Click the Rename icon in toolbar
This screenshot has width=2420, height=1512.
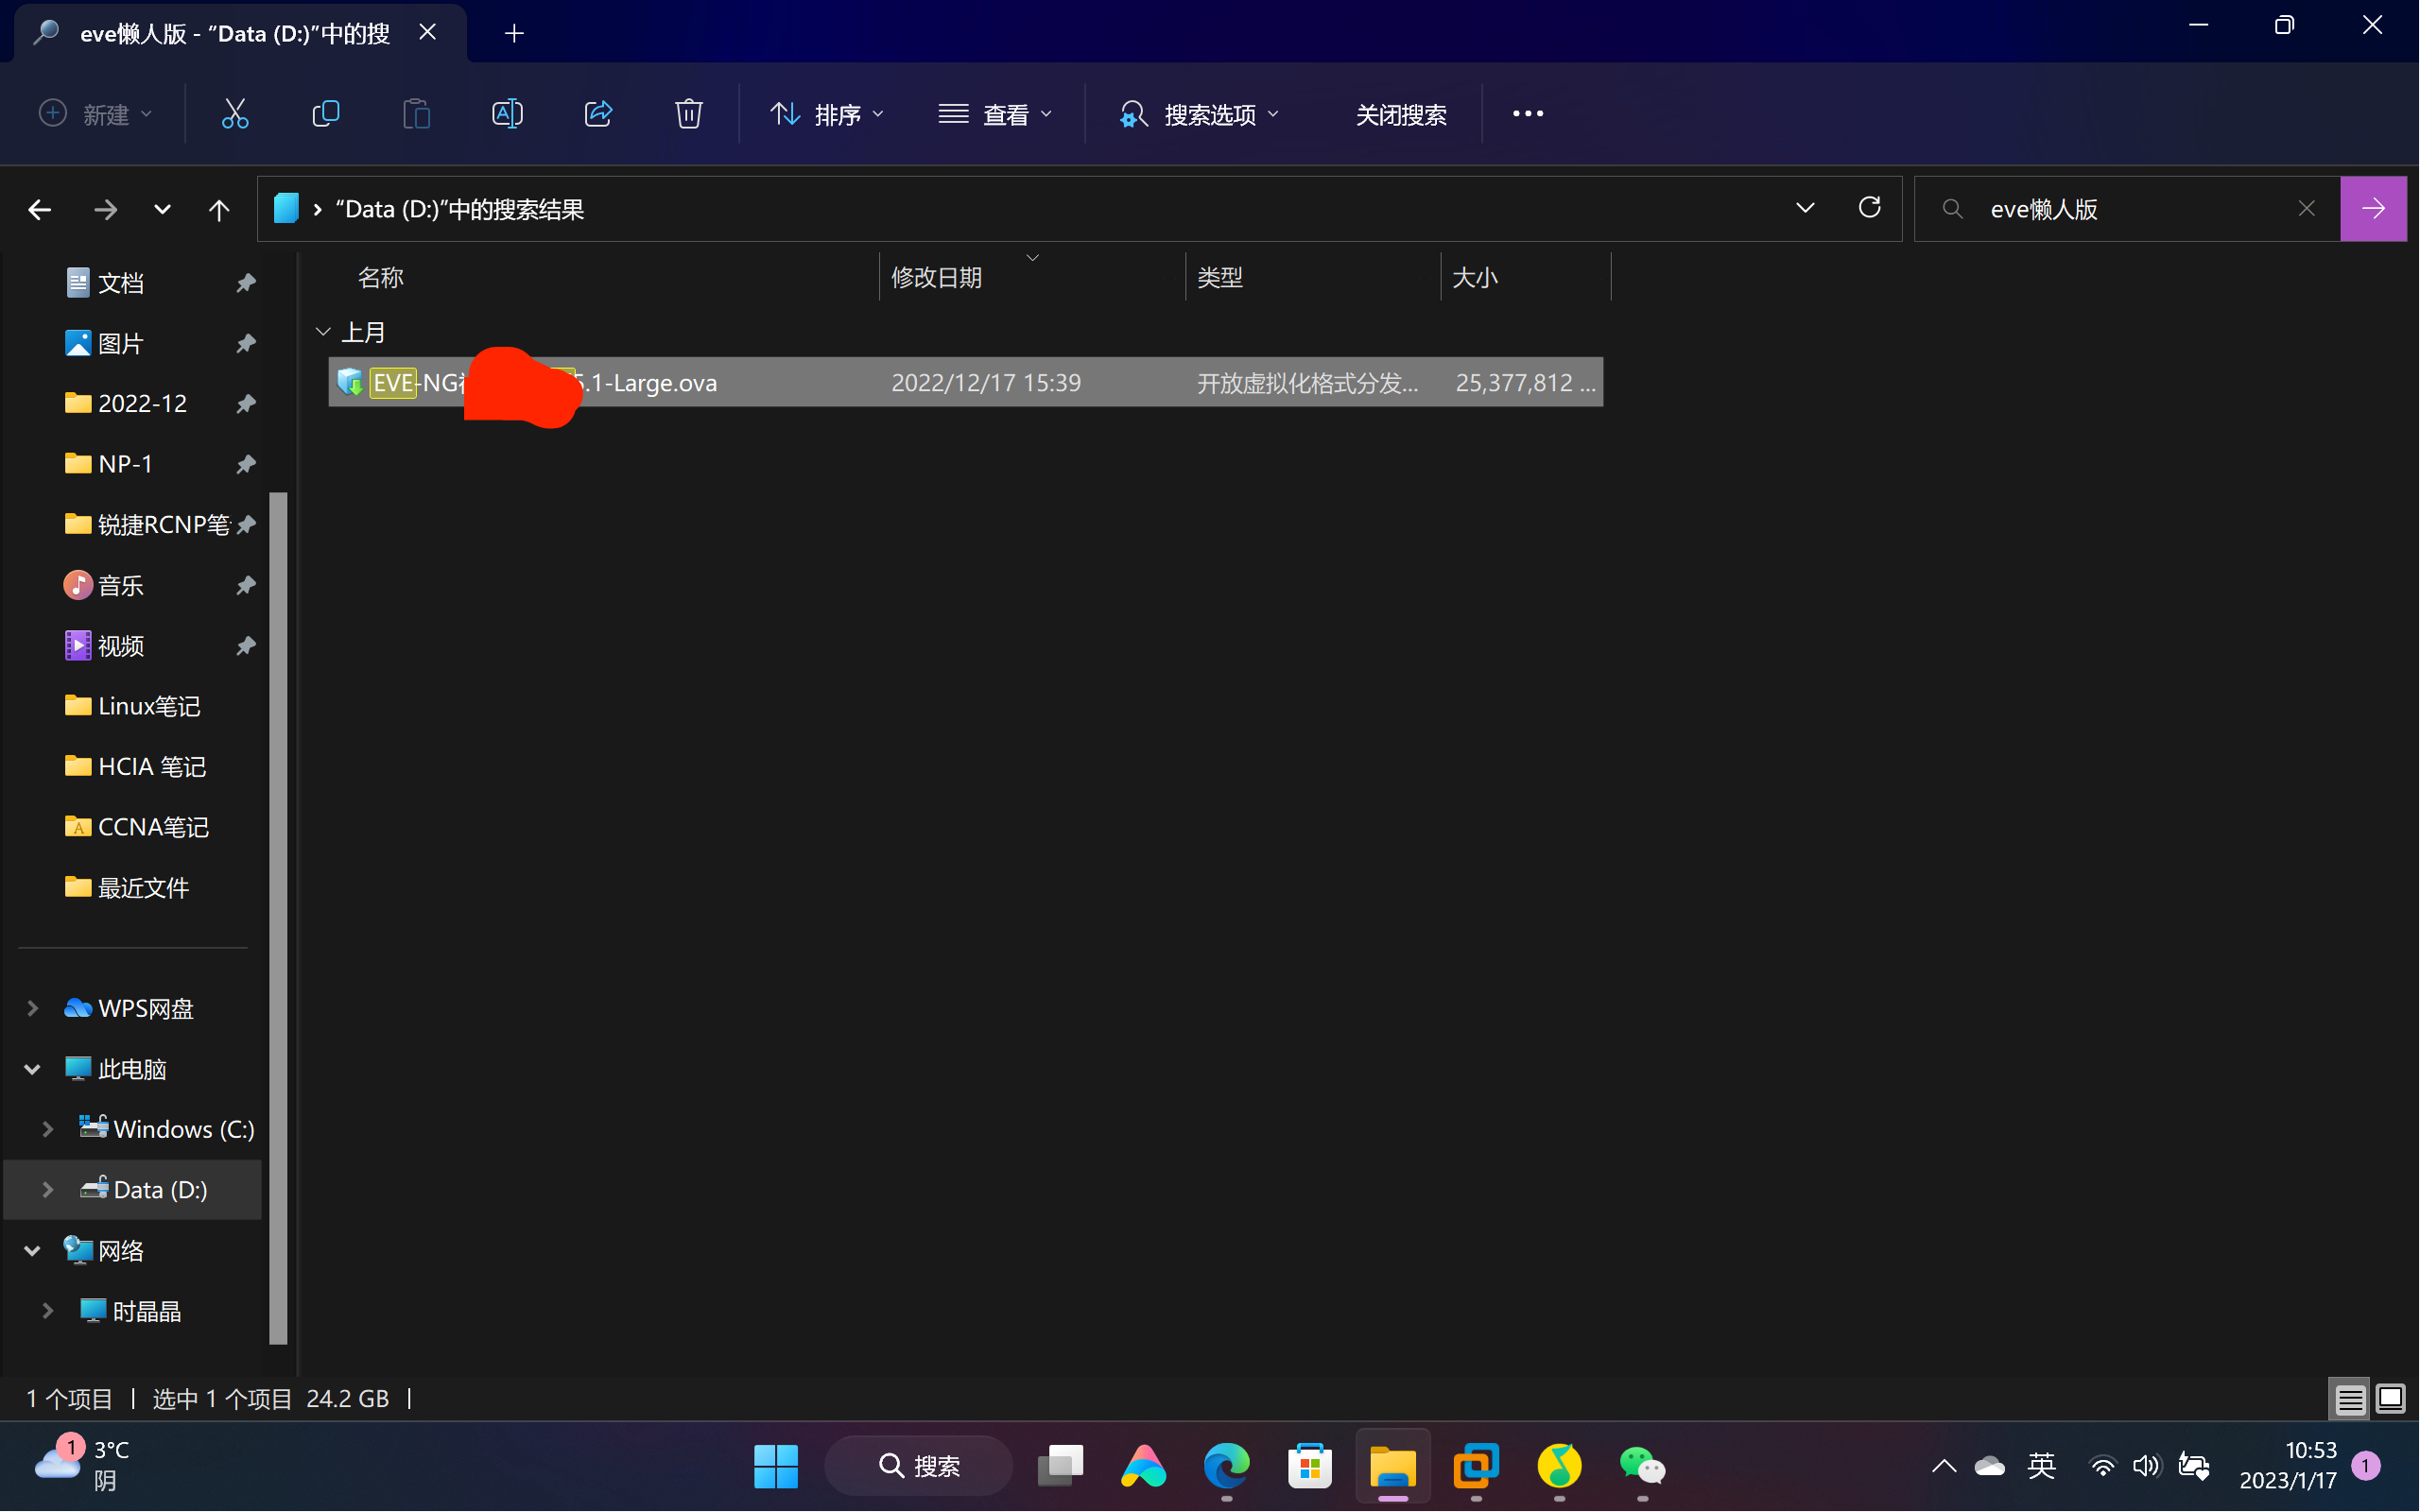click(x=507, y=114)
